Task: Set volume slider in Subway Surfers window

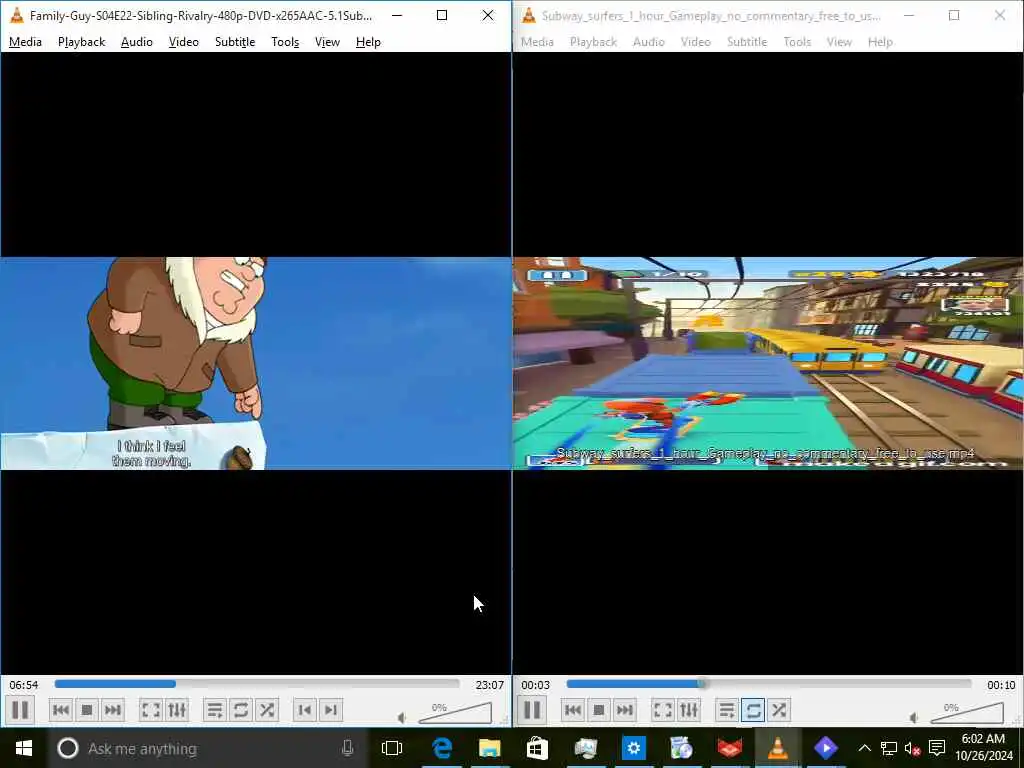Action: pyautogui.click(x=967, y=713)
